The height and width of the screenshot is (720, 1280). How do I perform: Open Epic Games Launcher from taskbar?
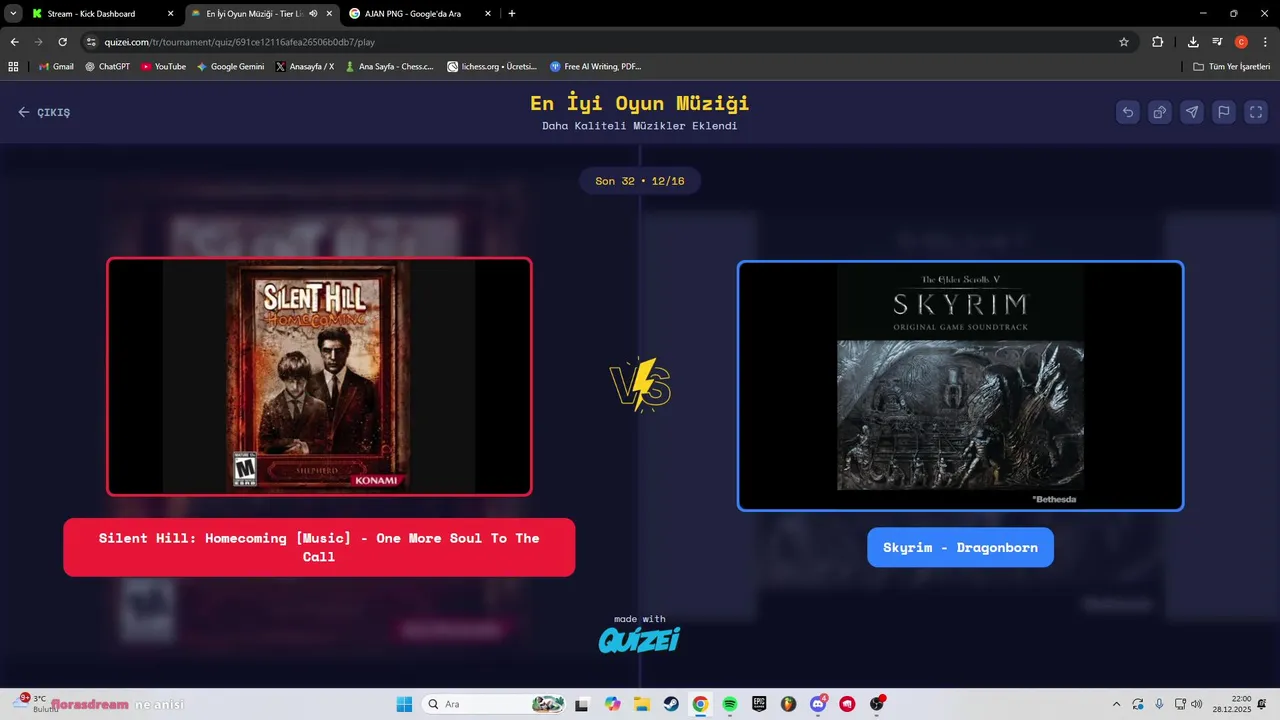click(759, 704)
